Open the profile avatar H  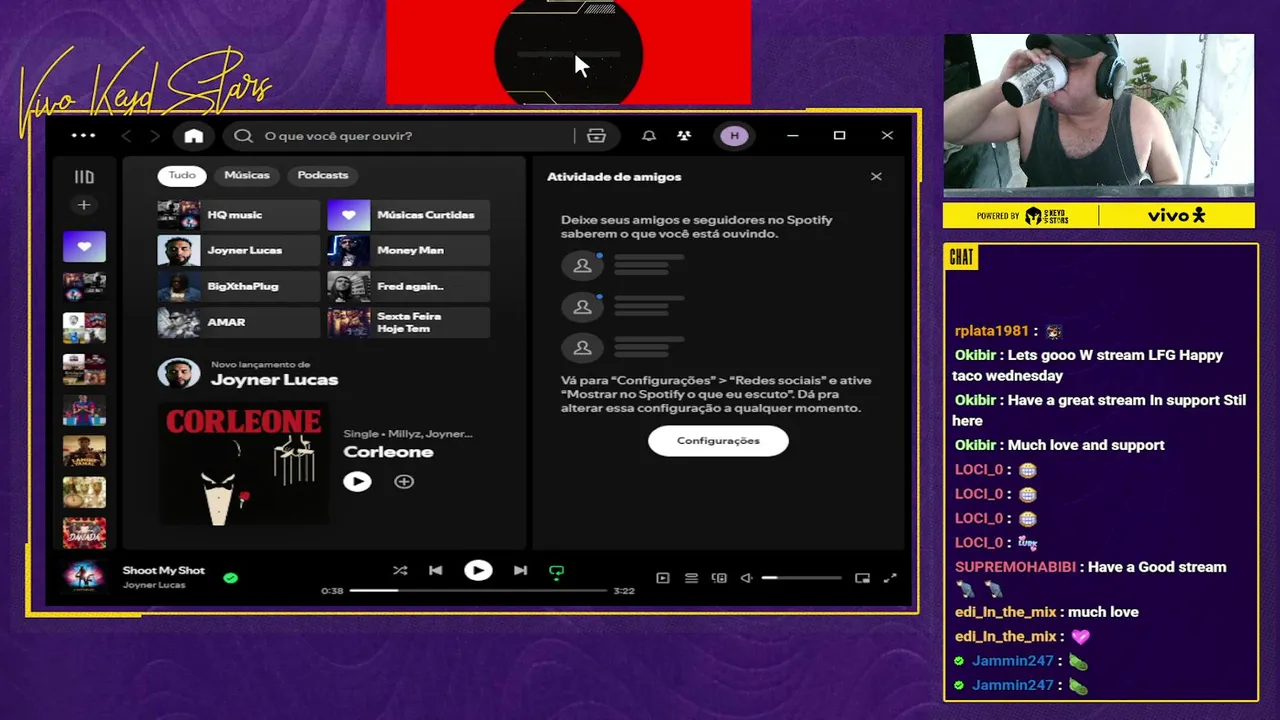click(734, 136)
